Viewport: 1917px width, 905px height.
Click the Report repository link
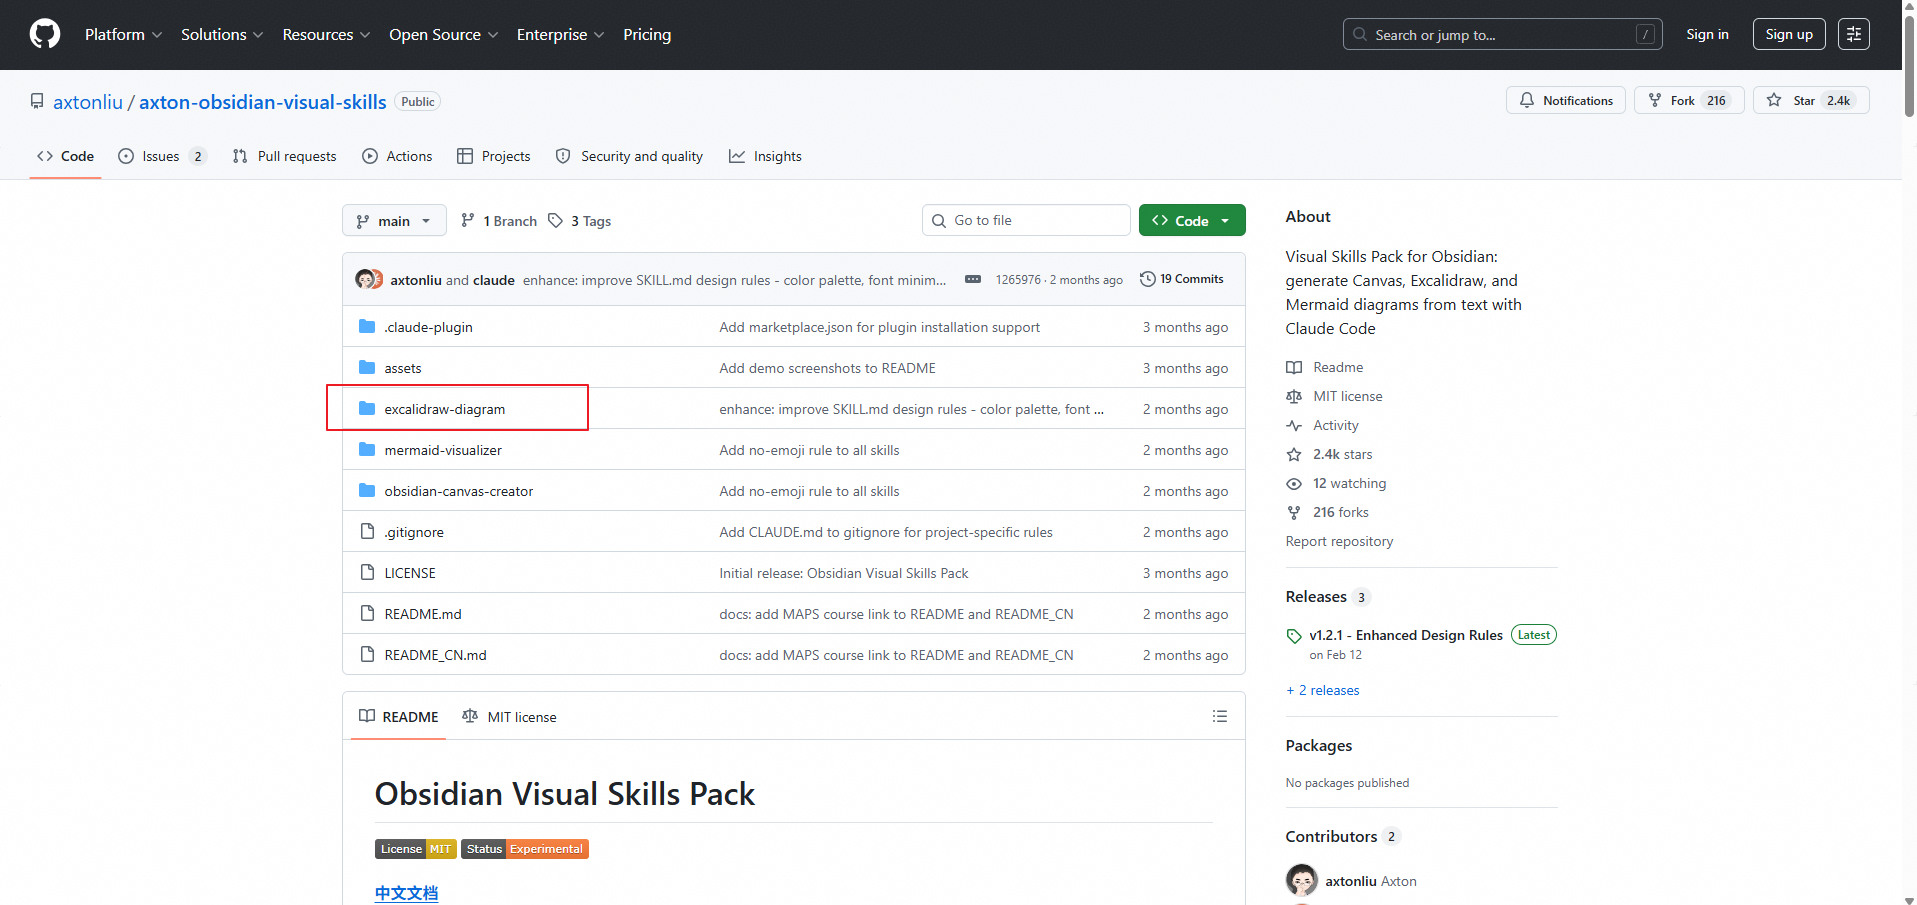point(1339,541)
